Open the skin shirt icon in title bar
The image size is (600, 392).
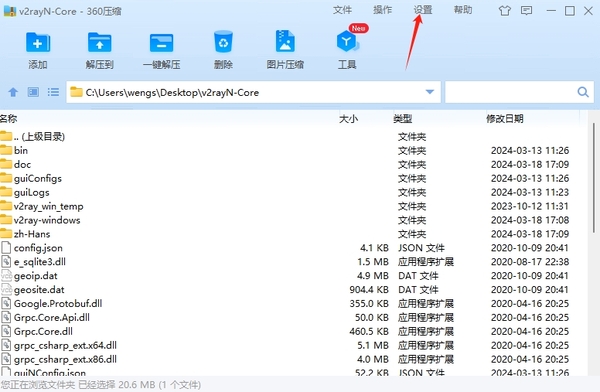coord(505,11)
